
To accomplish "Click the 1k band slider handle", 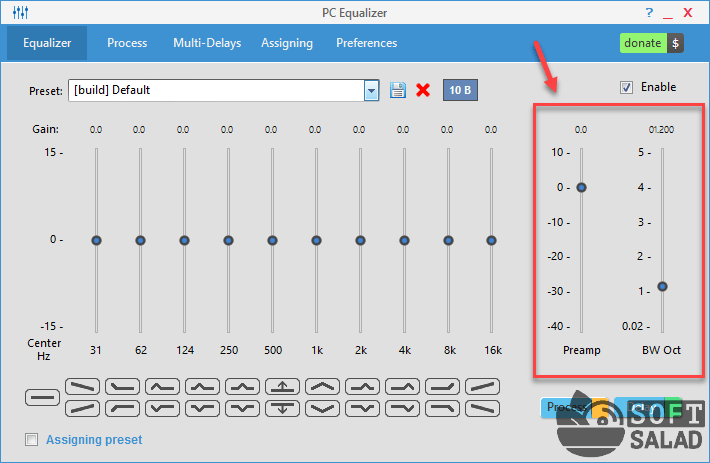I will [316, 240].
